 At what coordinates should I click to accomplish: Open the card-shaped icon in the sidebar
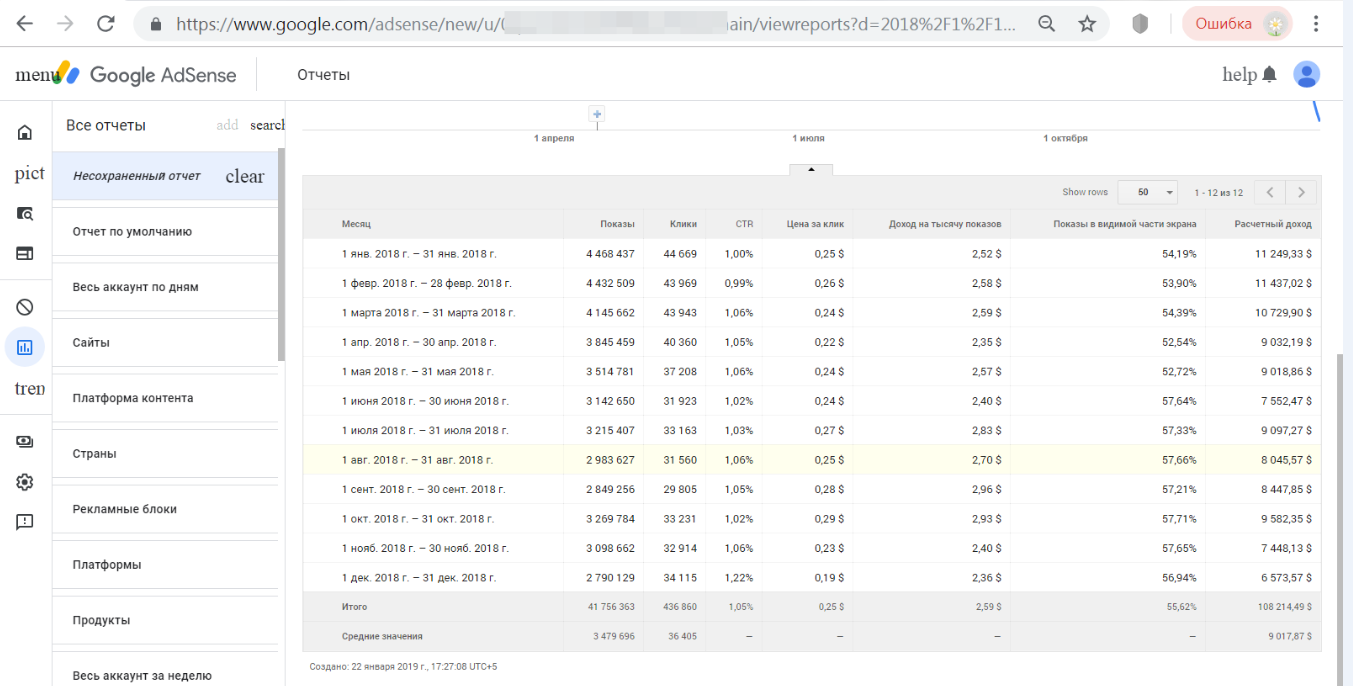click(25, 254)
